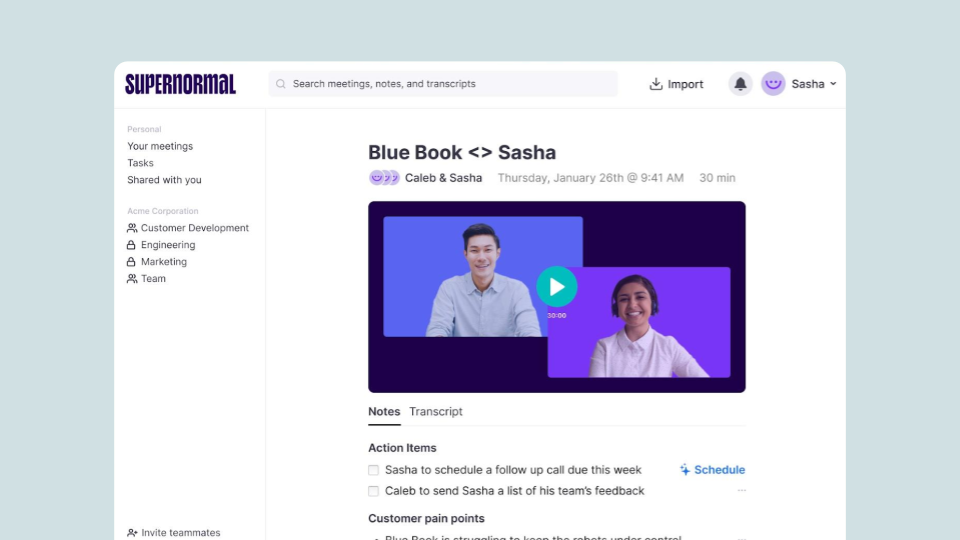Click the search meetings input field
960x540 pixels.
point(450,84)
